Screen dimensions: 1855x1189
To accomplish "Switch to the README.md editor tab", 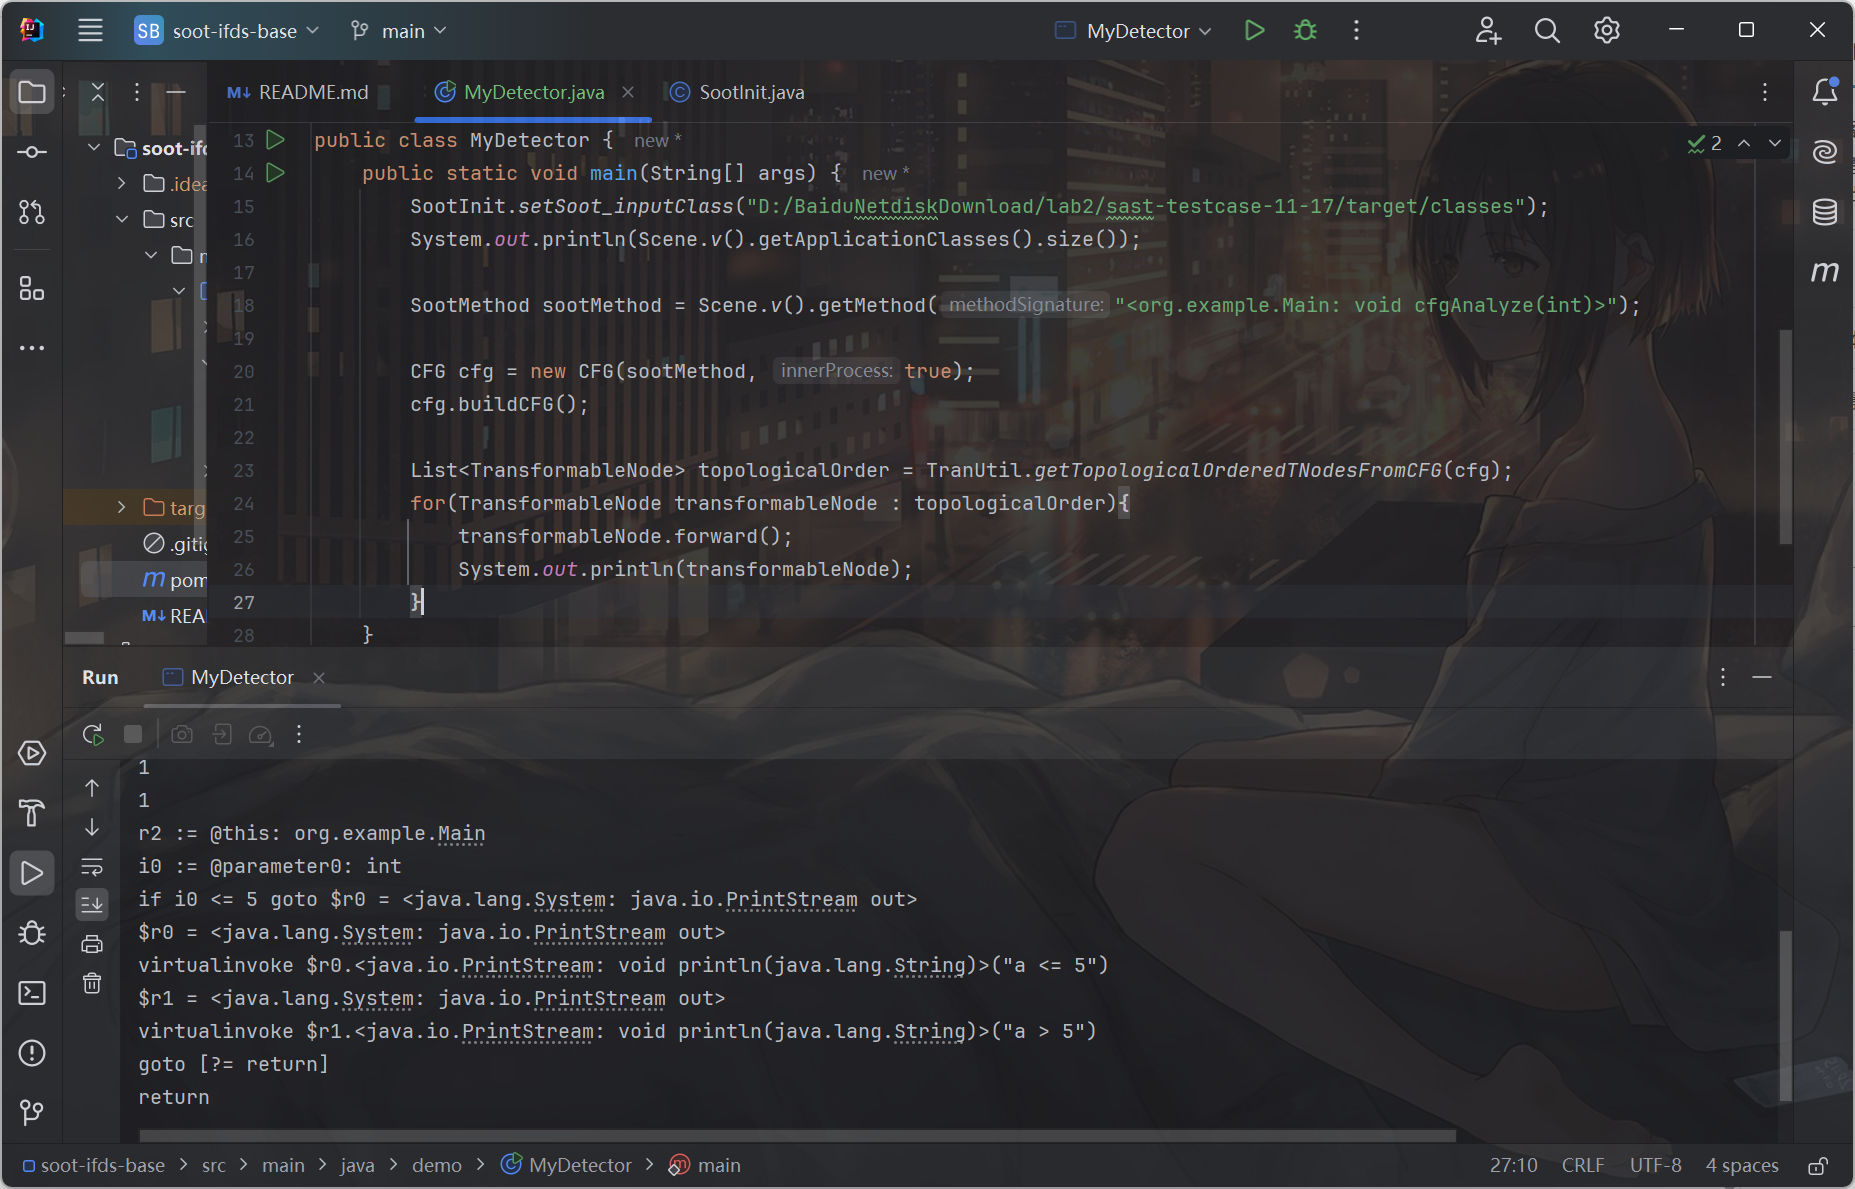I will [x=312, y=92].
